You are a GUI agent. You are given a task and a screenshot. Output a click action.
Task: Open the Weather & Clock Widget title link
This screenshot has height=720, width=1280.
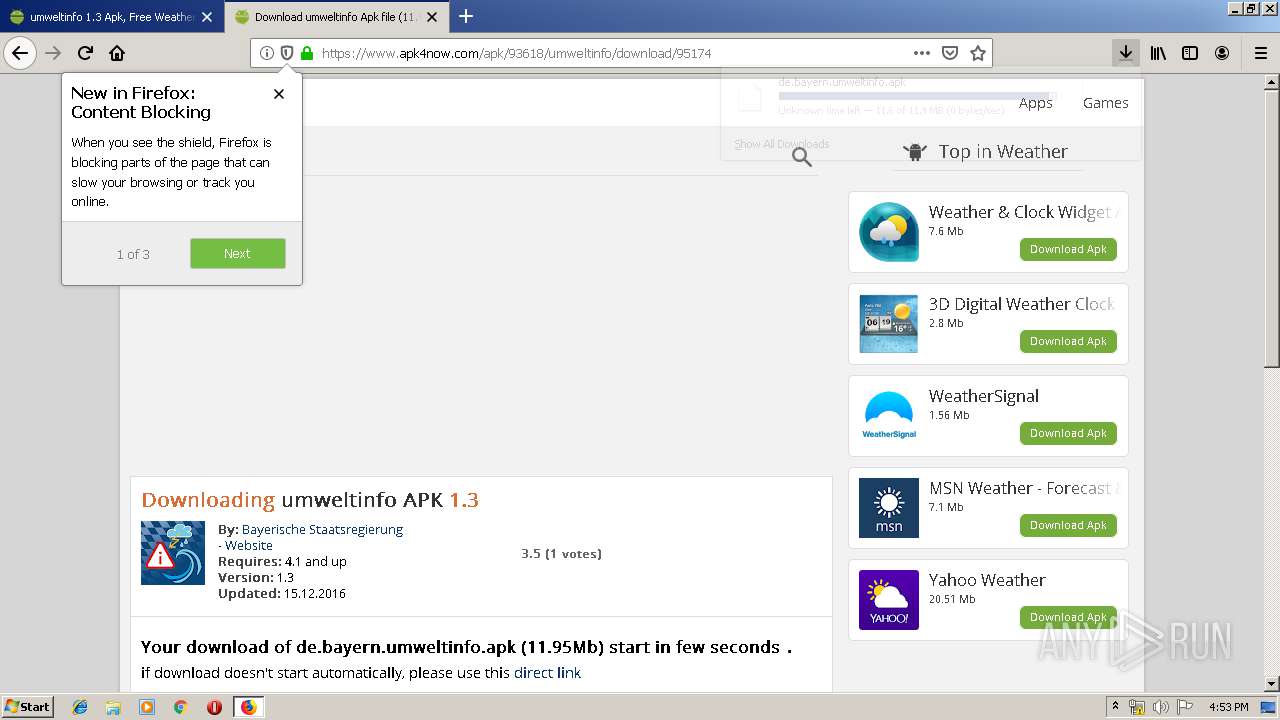(1022, 212)
